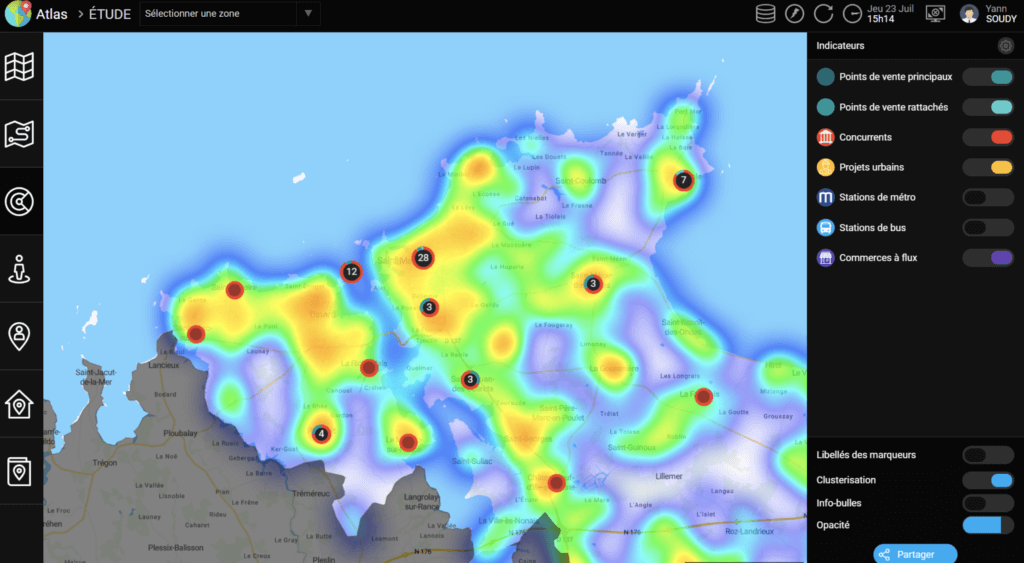1024x563 pixels.
Task: Click the ÉTUDE breadcrumb
Action: pyautogui.click(x=110, y=14)
